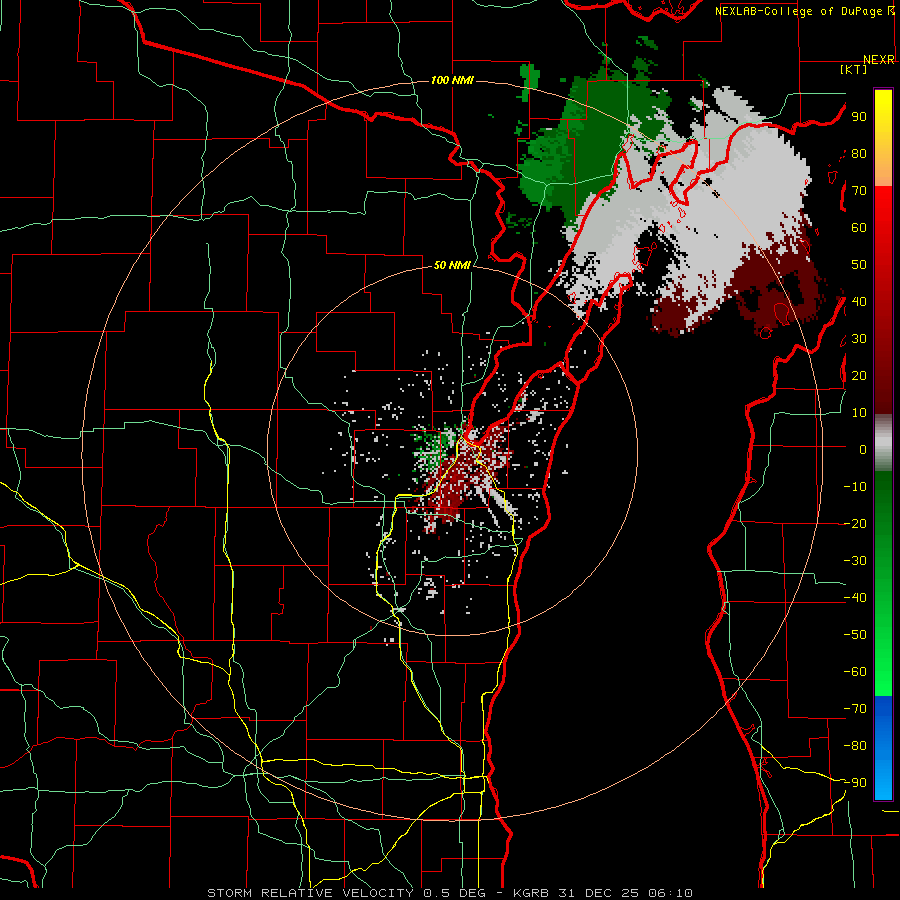This screenshot has width=900, height=900.
Task: Click the NEXR label above the color scale
Action: 879,60
